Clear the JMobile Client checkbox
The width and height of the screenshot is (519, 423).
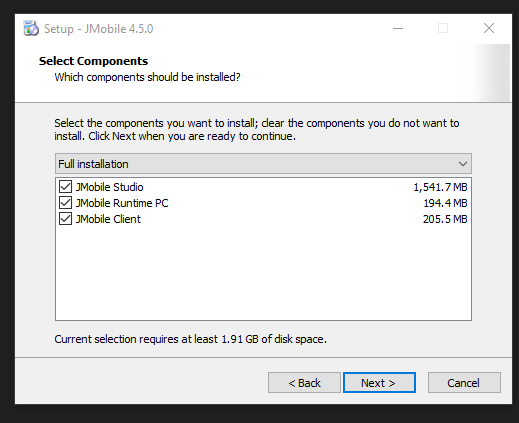(65, 219)
